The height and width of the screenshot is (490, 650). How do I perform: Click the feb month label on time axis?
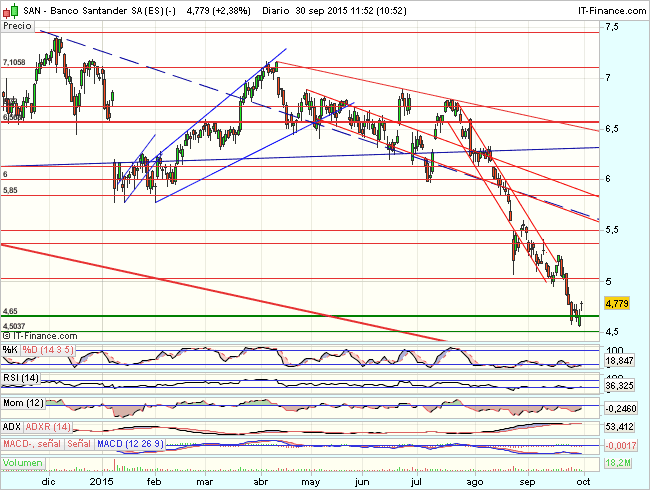pyautogui.click(x=154, y=482)
